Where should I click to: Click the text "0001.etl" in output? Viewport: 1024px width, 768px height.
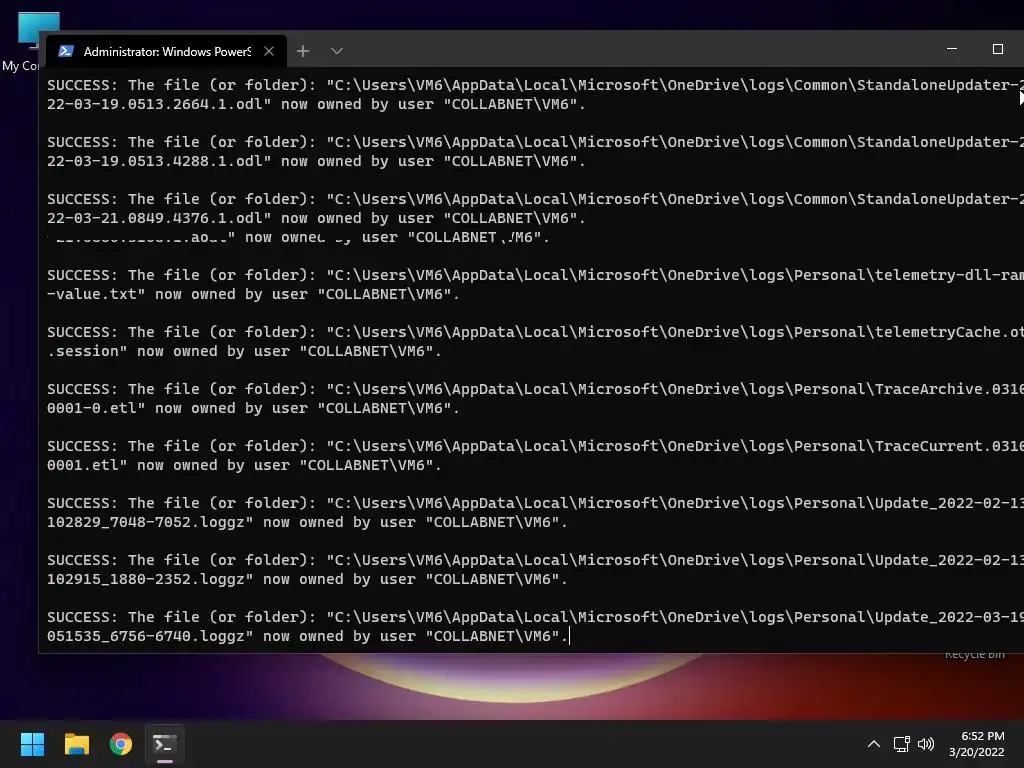coord(83,465)
